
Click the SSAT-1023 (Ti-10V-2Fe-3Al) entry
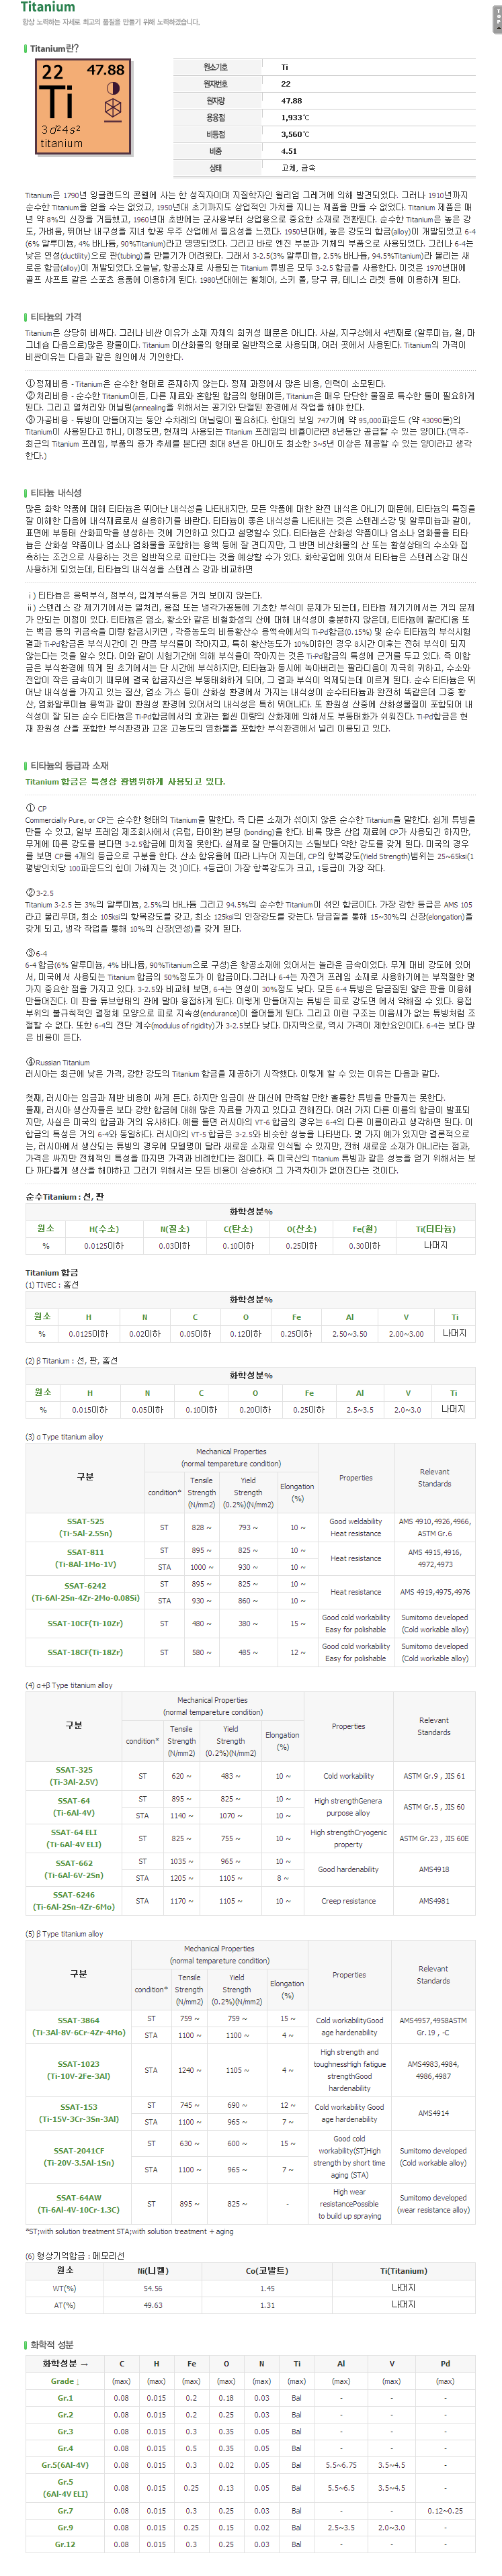78,2070
